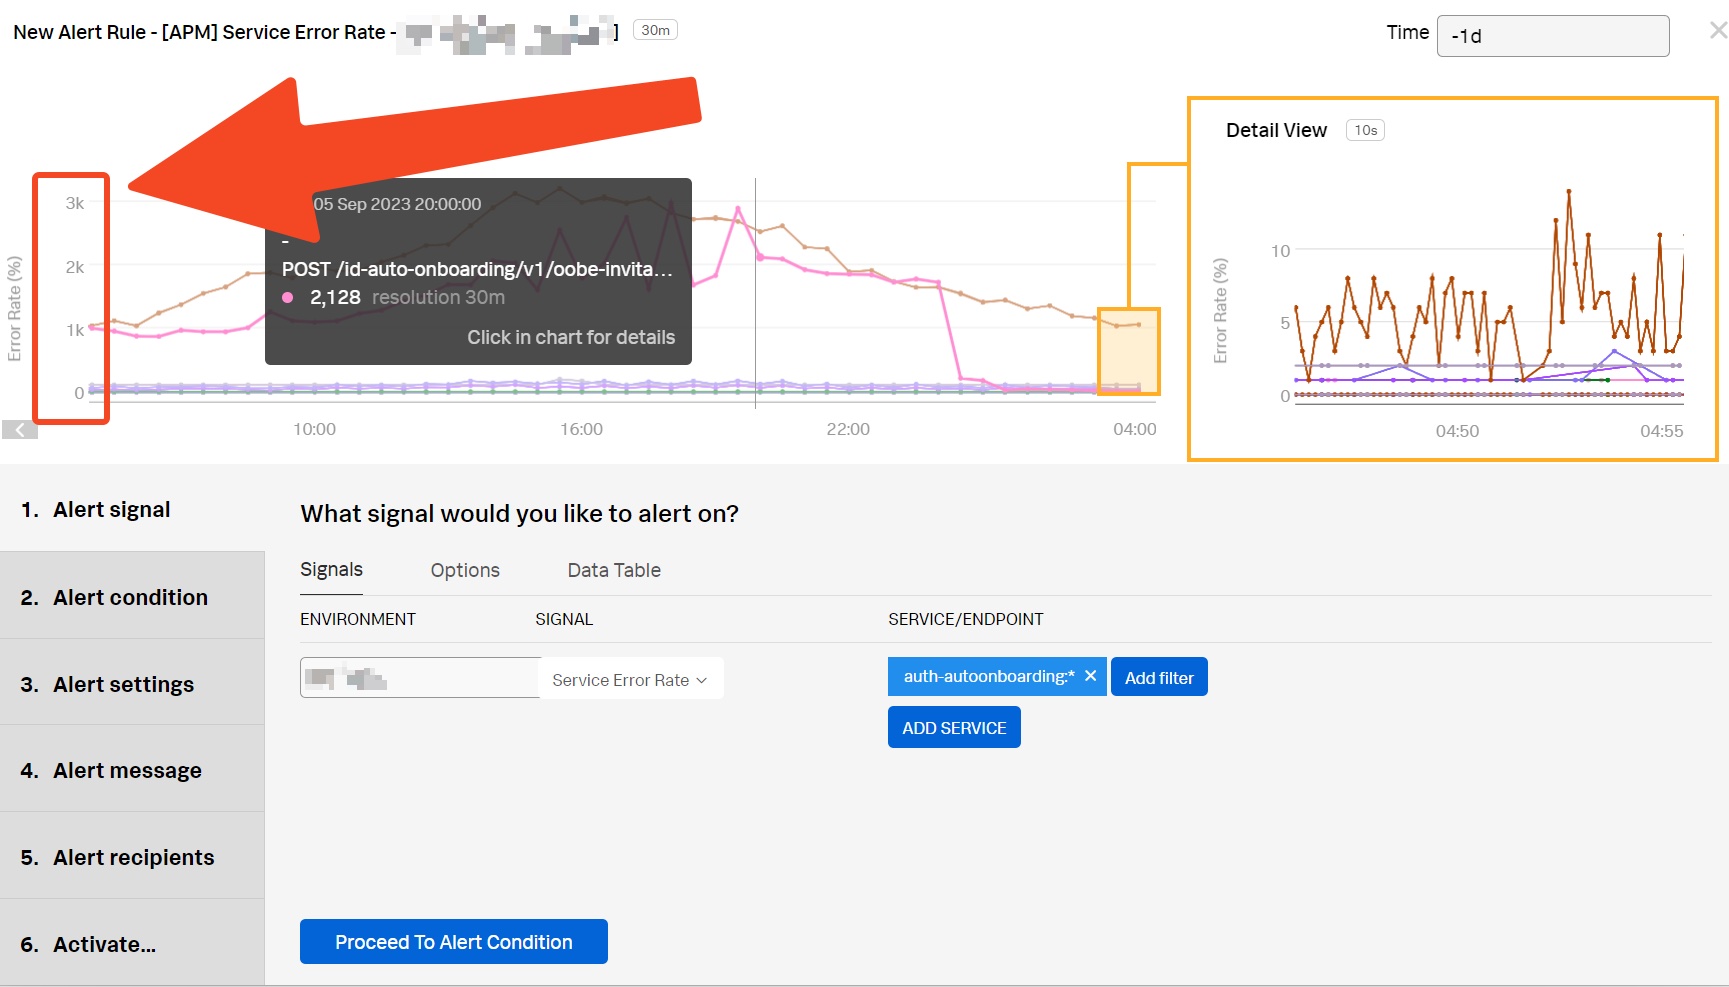Close the New Alert Rule dialog
The height and width of the screenshot is (987, 1729).
1716,30
